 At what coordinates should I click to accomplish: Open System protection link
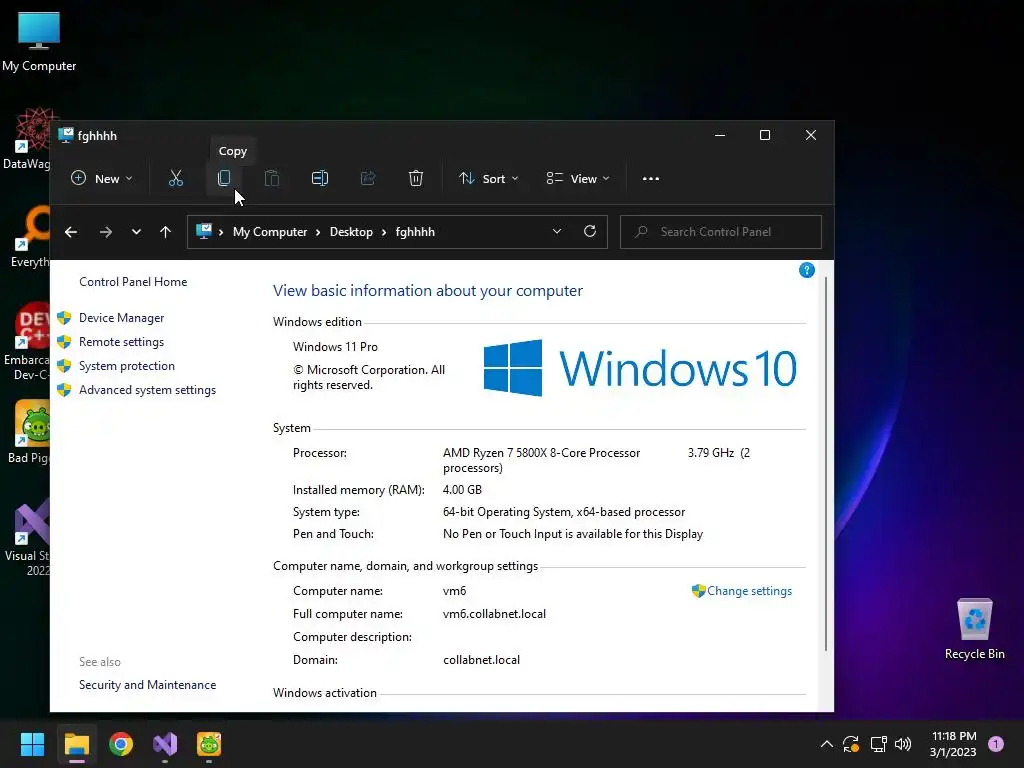pos(127,366)
